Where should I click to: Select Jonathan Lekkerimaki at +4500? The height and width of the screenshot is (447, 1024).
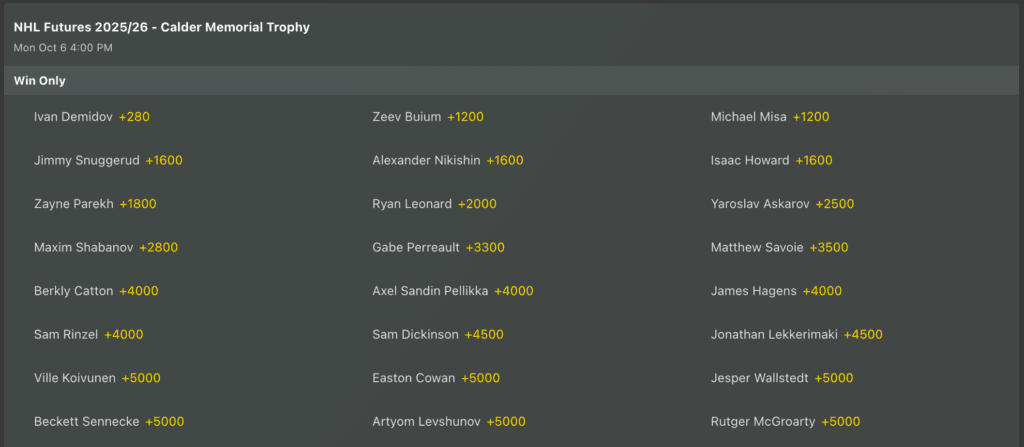point(863,334)
